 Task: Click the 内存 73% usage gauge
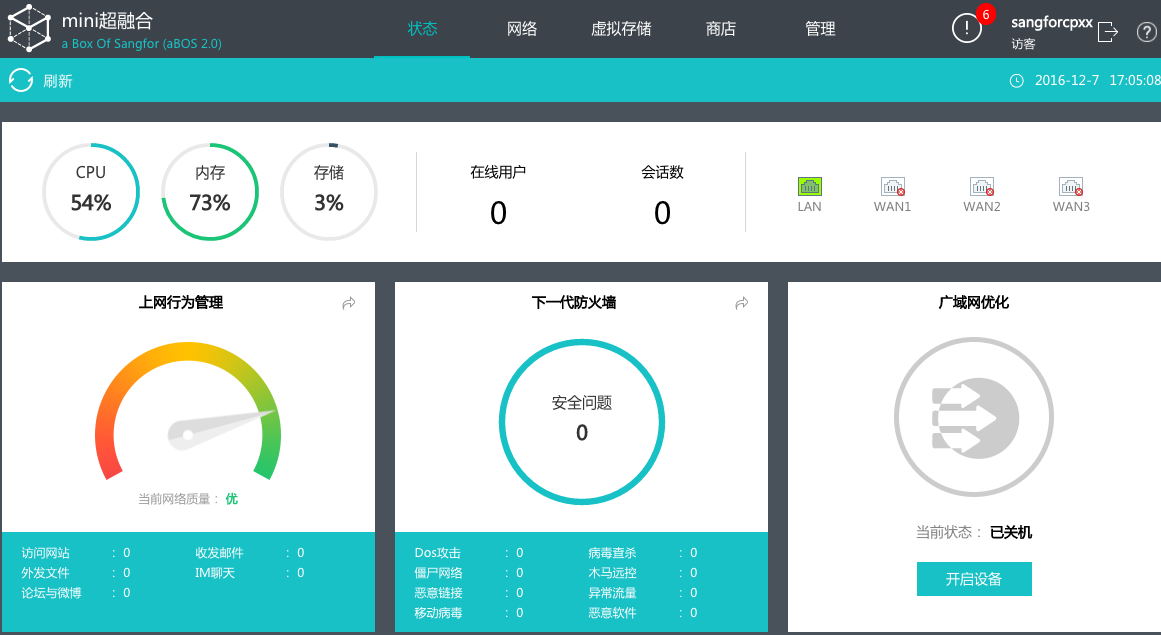click(x=210, y=192)
